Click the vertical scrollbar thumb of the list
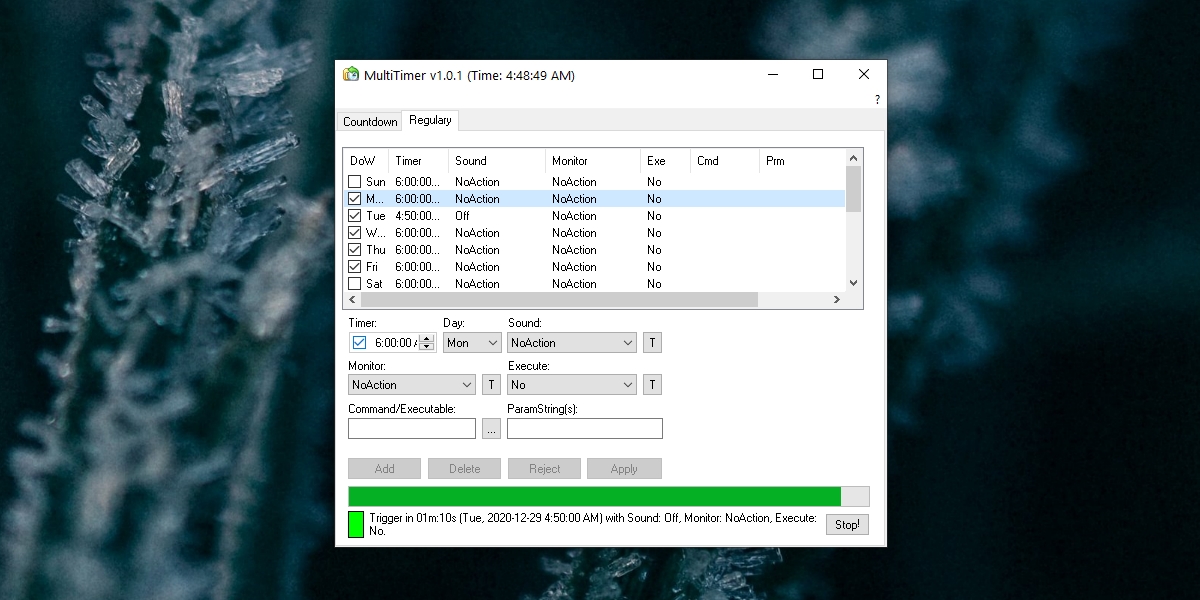Screen dimensions: 1200x600 click(x=853, y=189)
